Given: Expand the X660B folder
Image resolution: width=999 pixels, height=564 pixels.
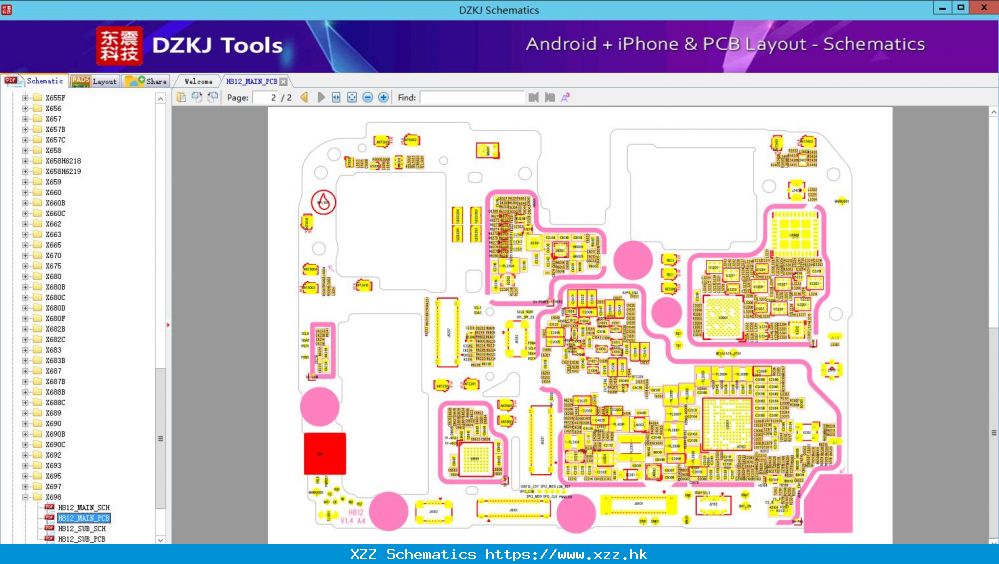Looking at the screenshot, I should coord(25,203).
